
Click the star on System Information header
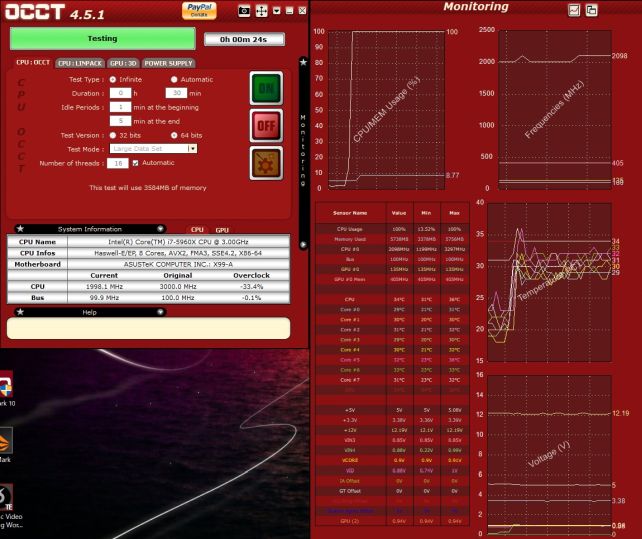20,229
